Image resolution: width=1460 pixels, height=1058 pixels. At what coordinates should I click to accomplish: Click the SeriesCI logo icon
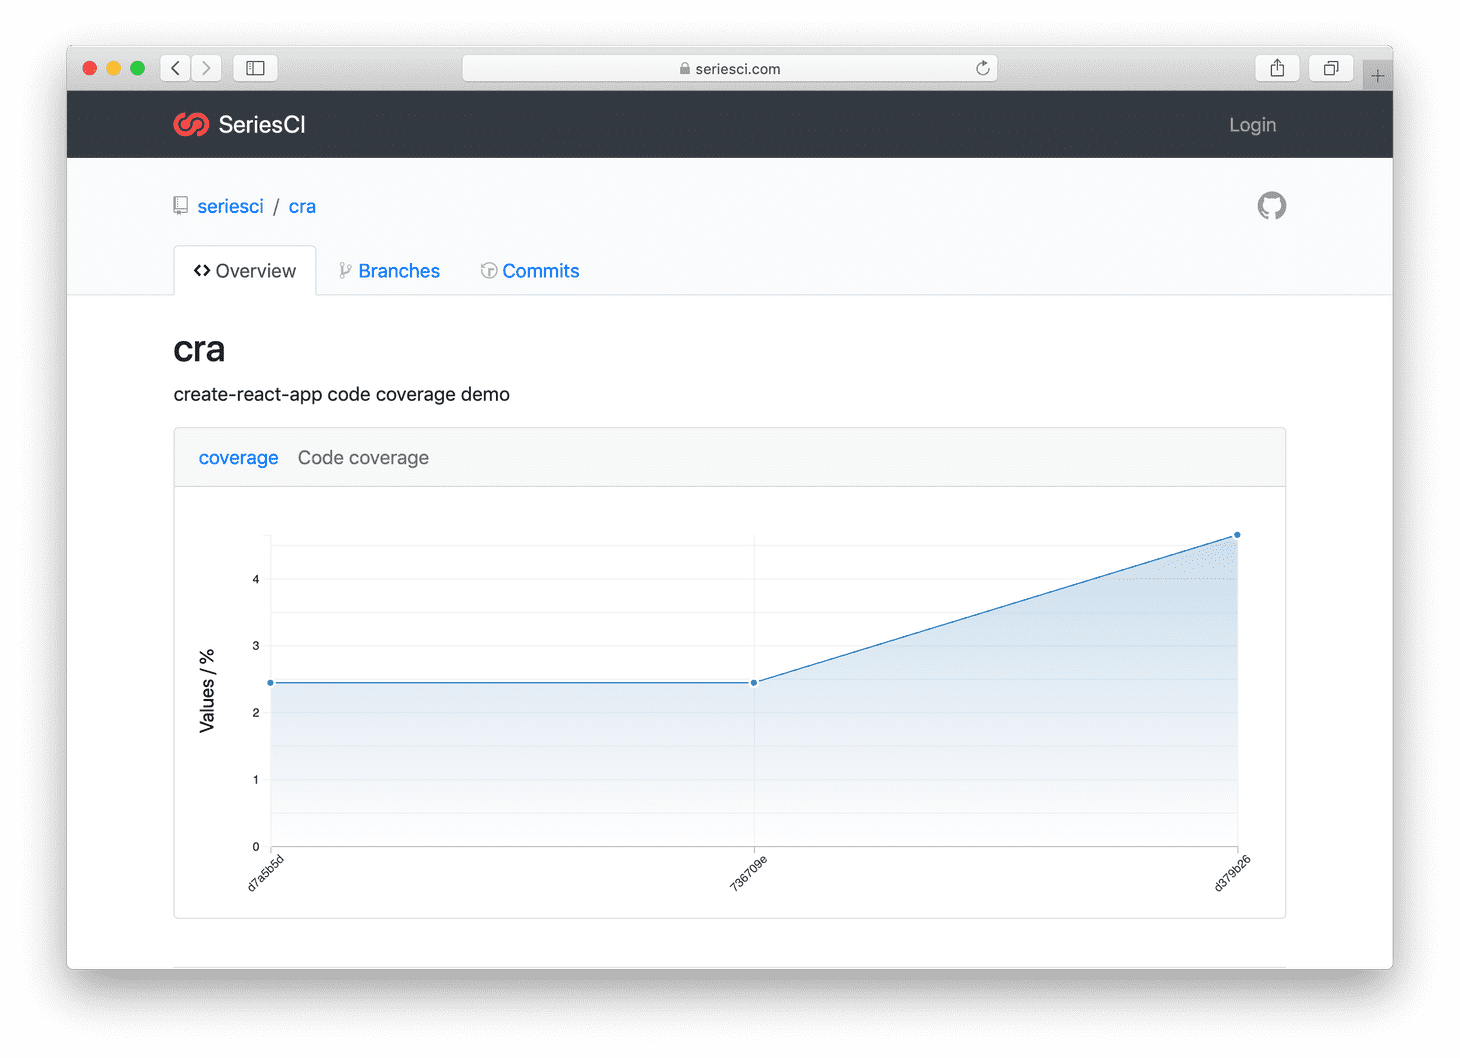191,124
